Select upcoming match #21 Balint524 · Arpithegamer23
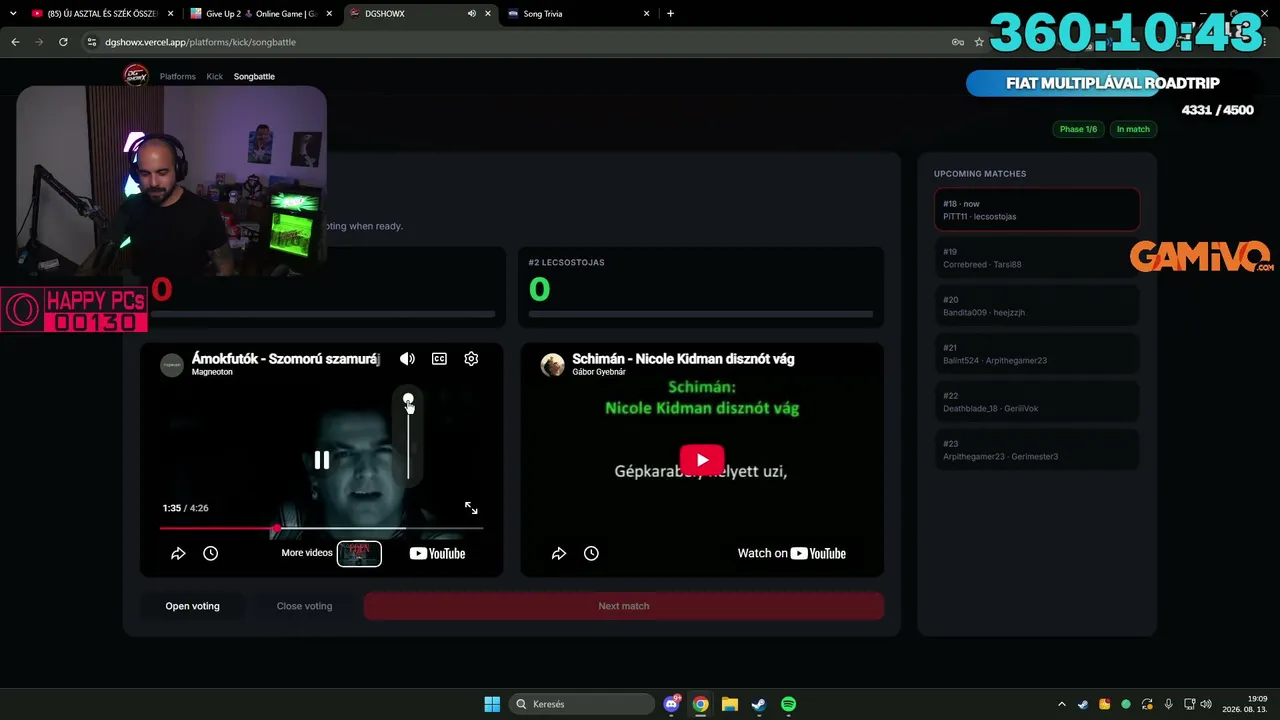The height and width of the screenshot is (720, 1280). point(1036,354)
